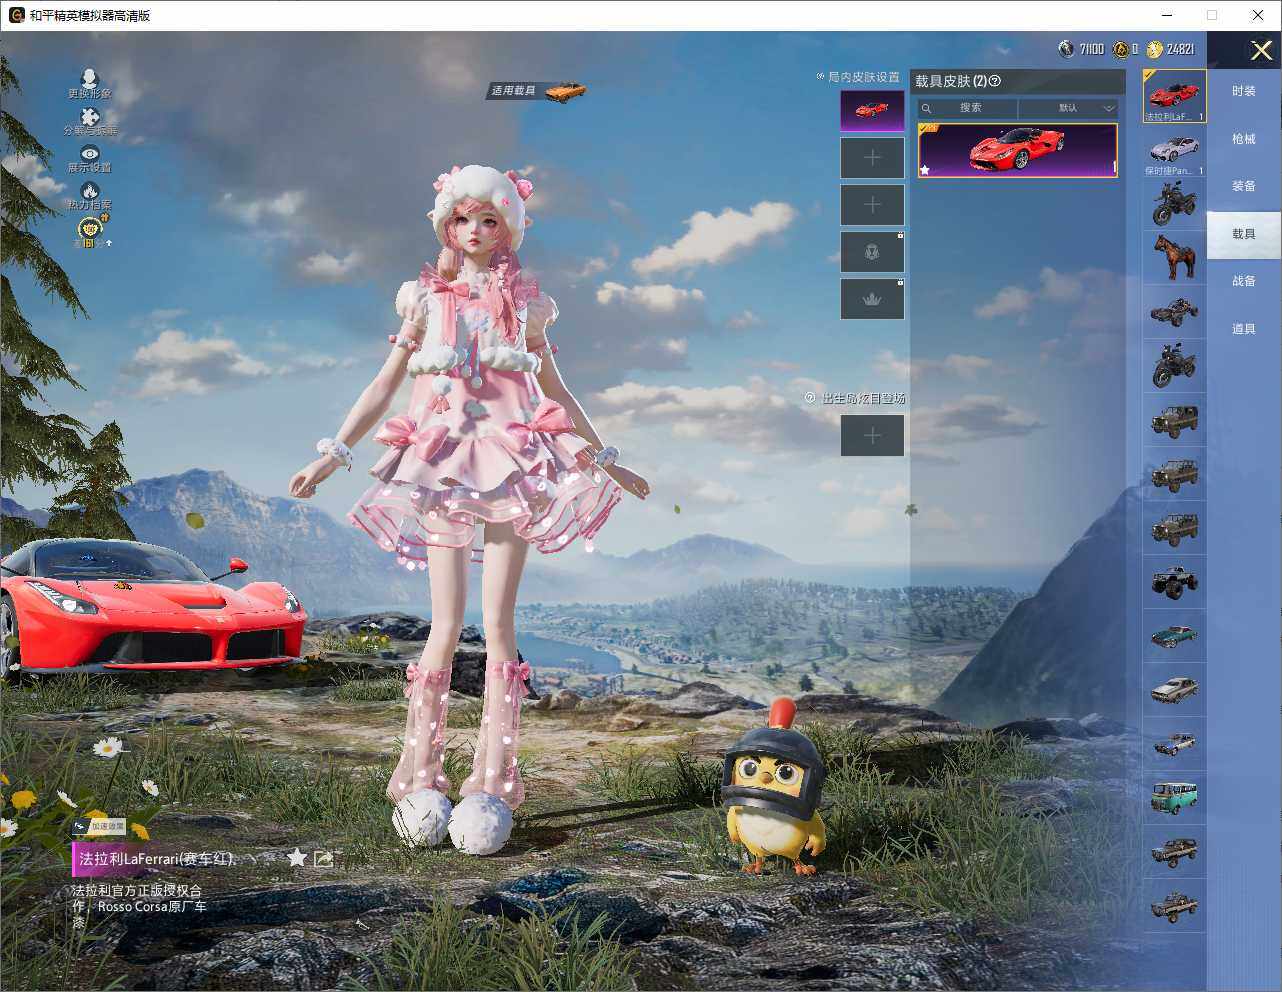The height and width of the screenshot is (992, 1282).
Task: Select the 道具 items tab
Action: pos(1243,329)
